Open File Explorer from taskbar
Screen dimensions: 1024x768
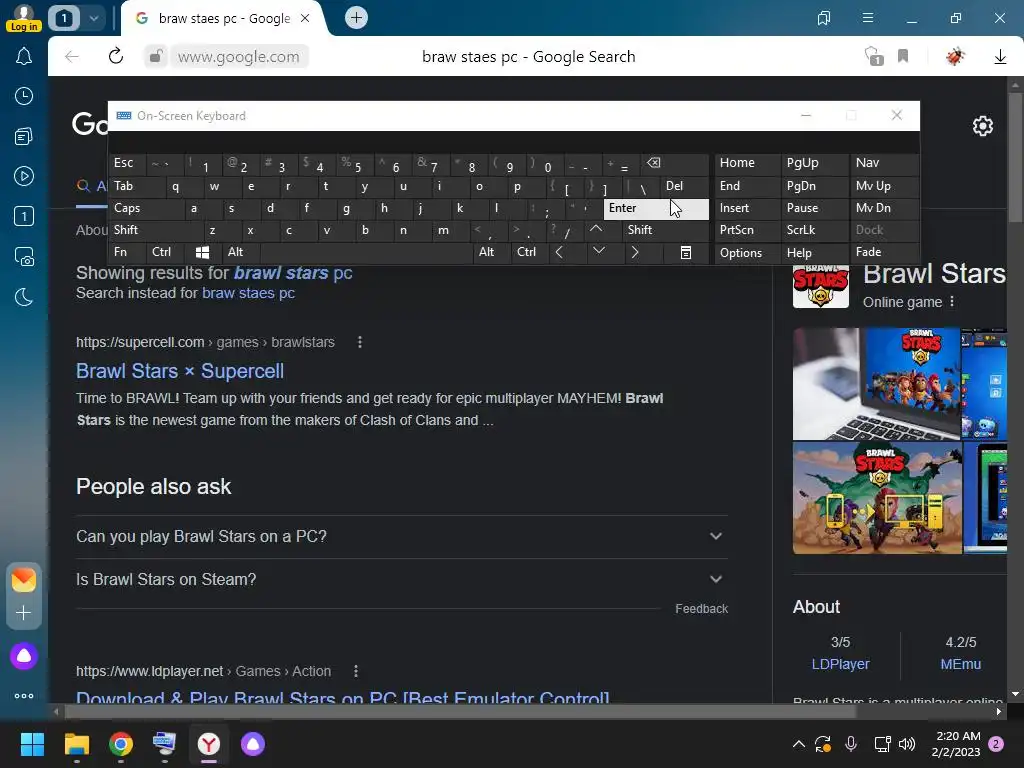pos(76,744)
